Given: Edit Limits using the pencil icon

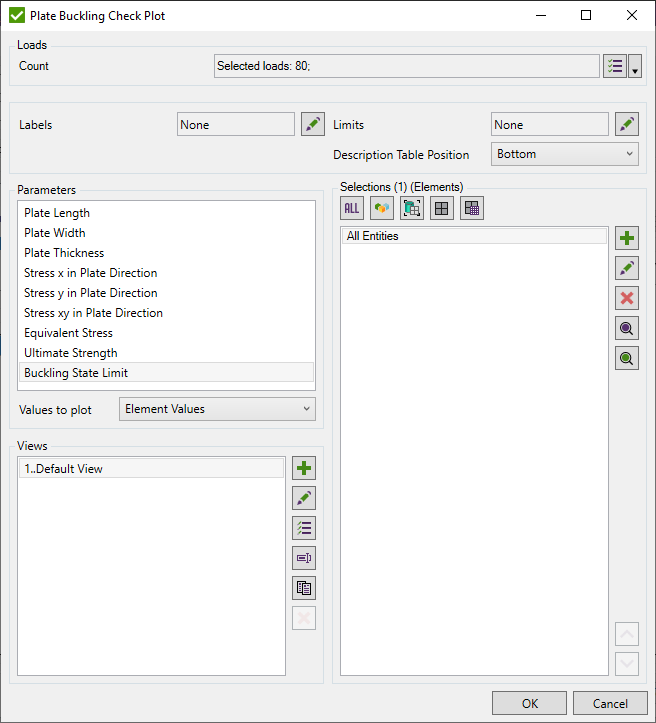Looking at the screenshot, I should pyautogui.click(x=627, y=125).
